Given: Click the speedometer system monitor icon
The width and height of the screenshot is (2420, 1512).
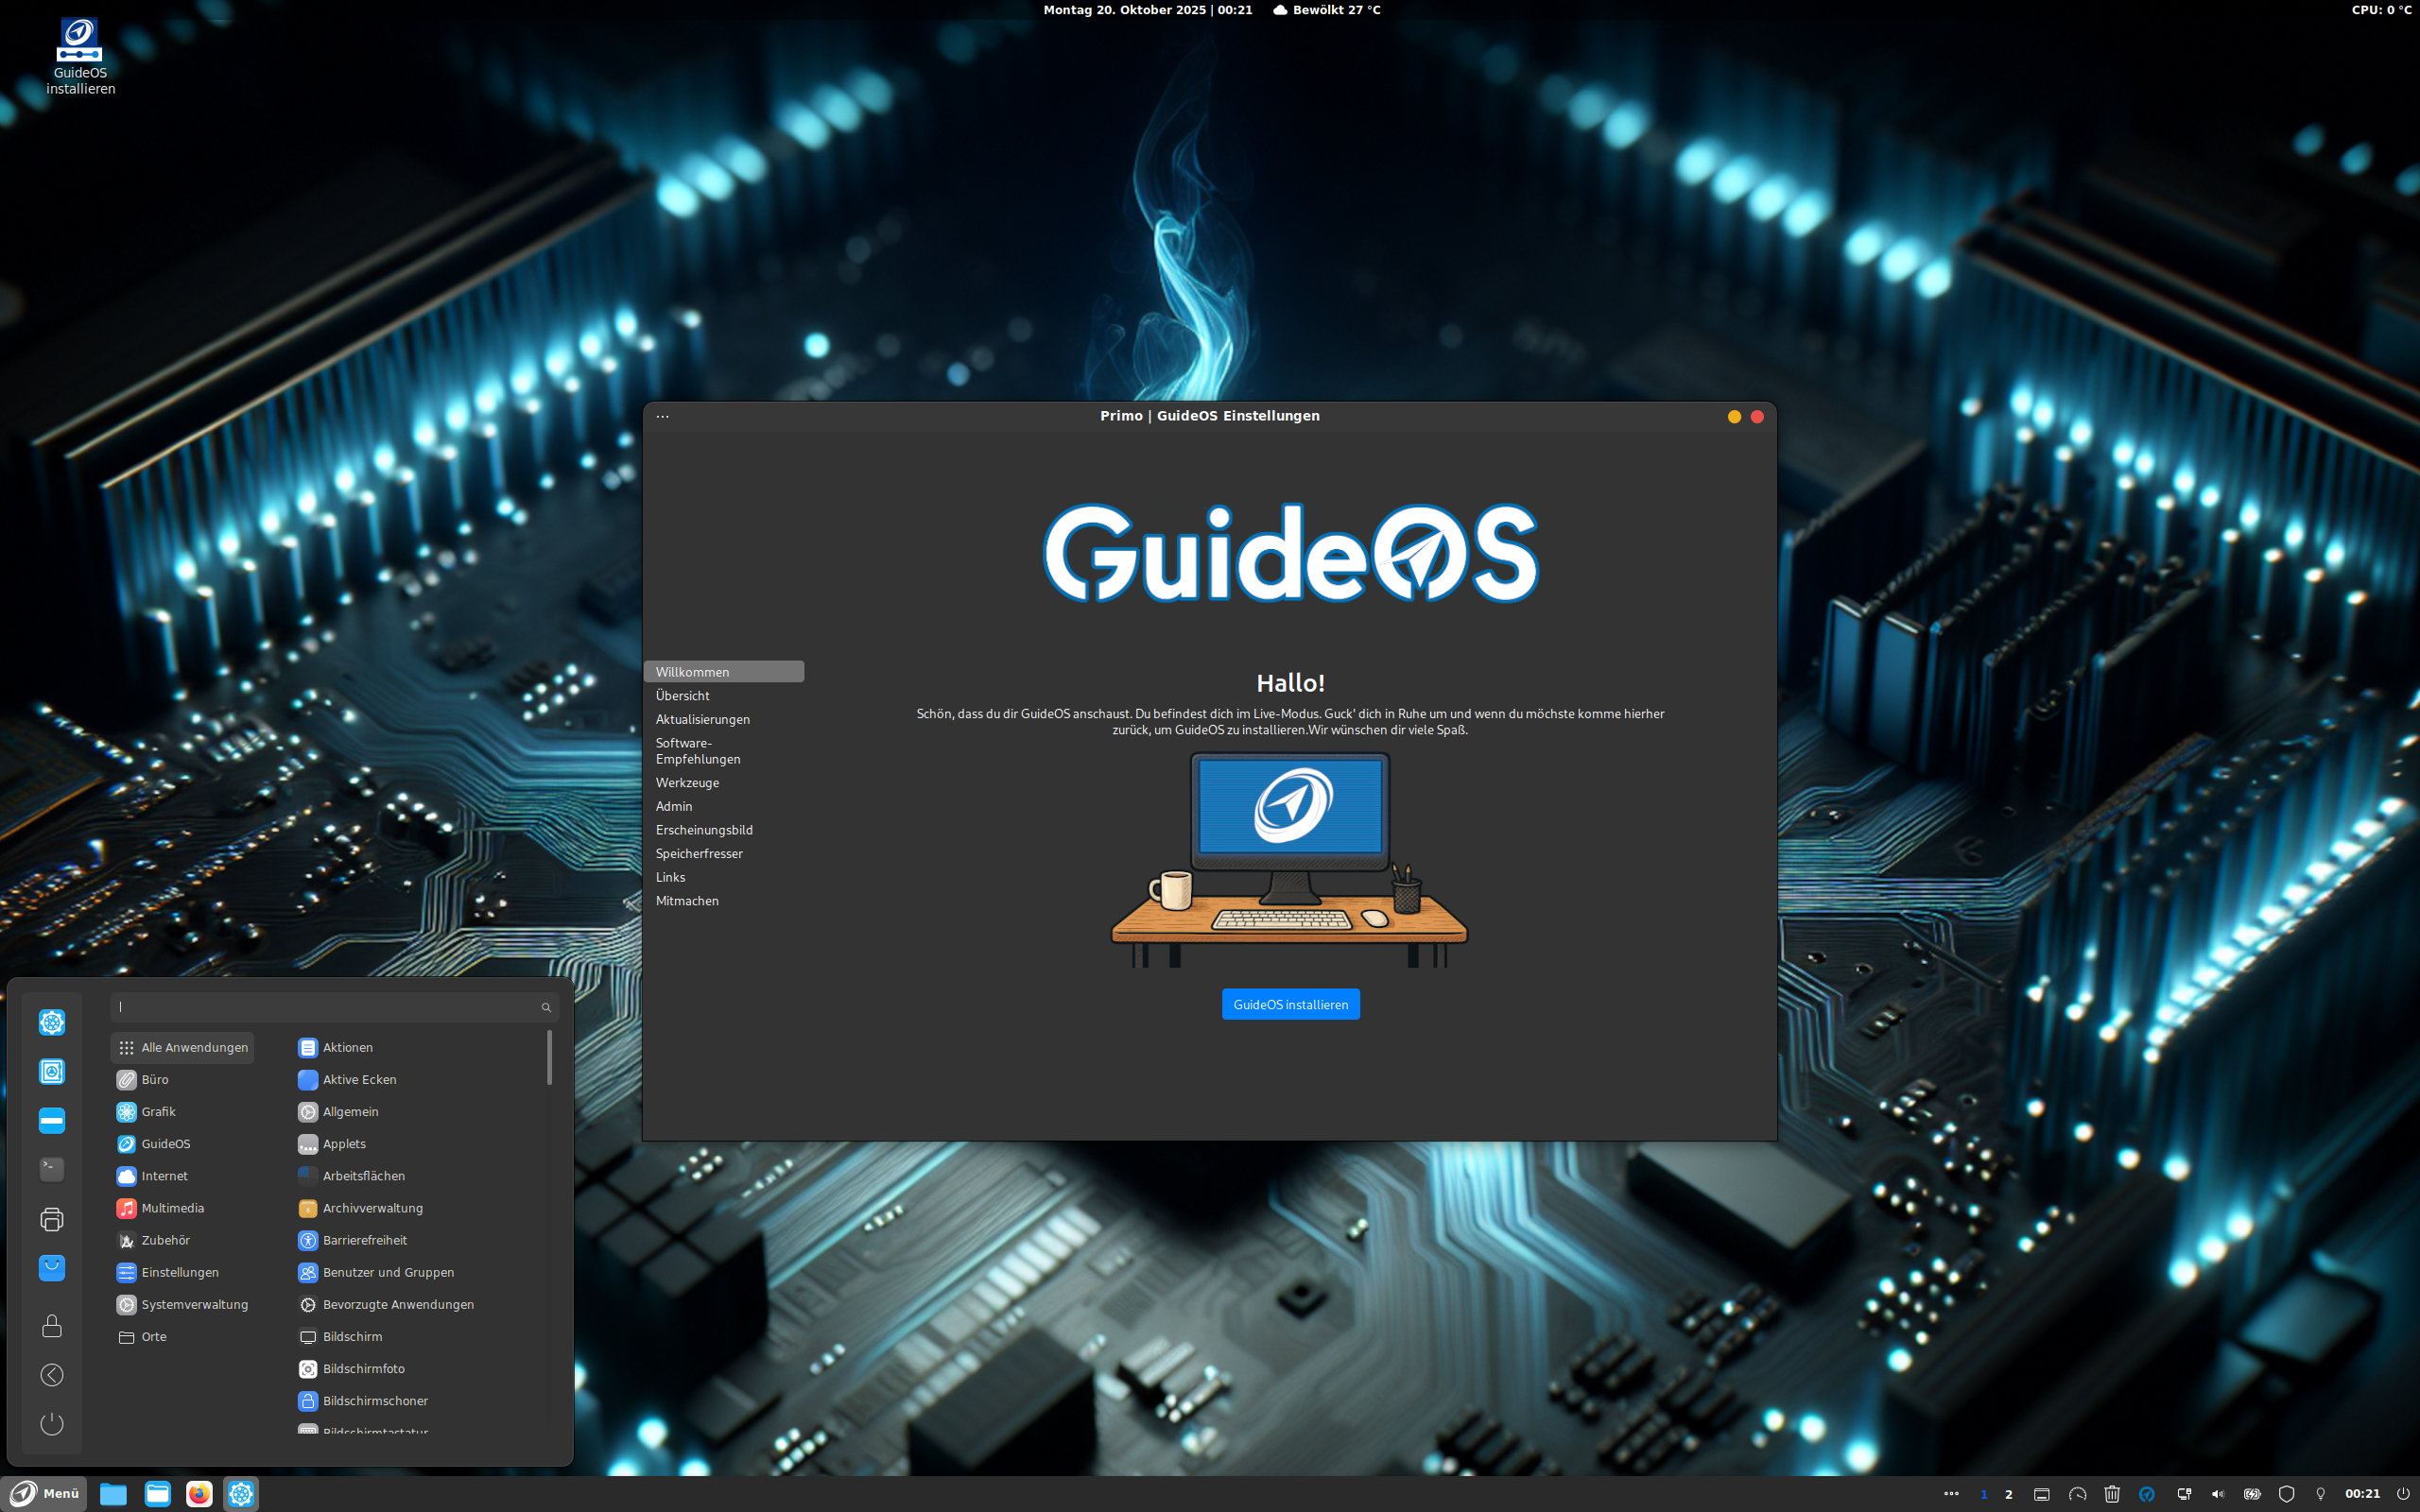Looking at the screenshot, I should 2077,1494.
